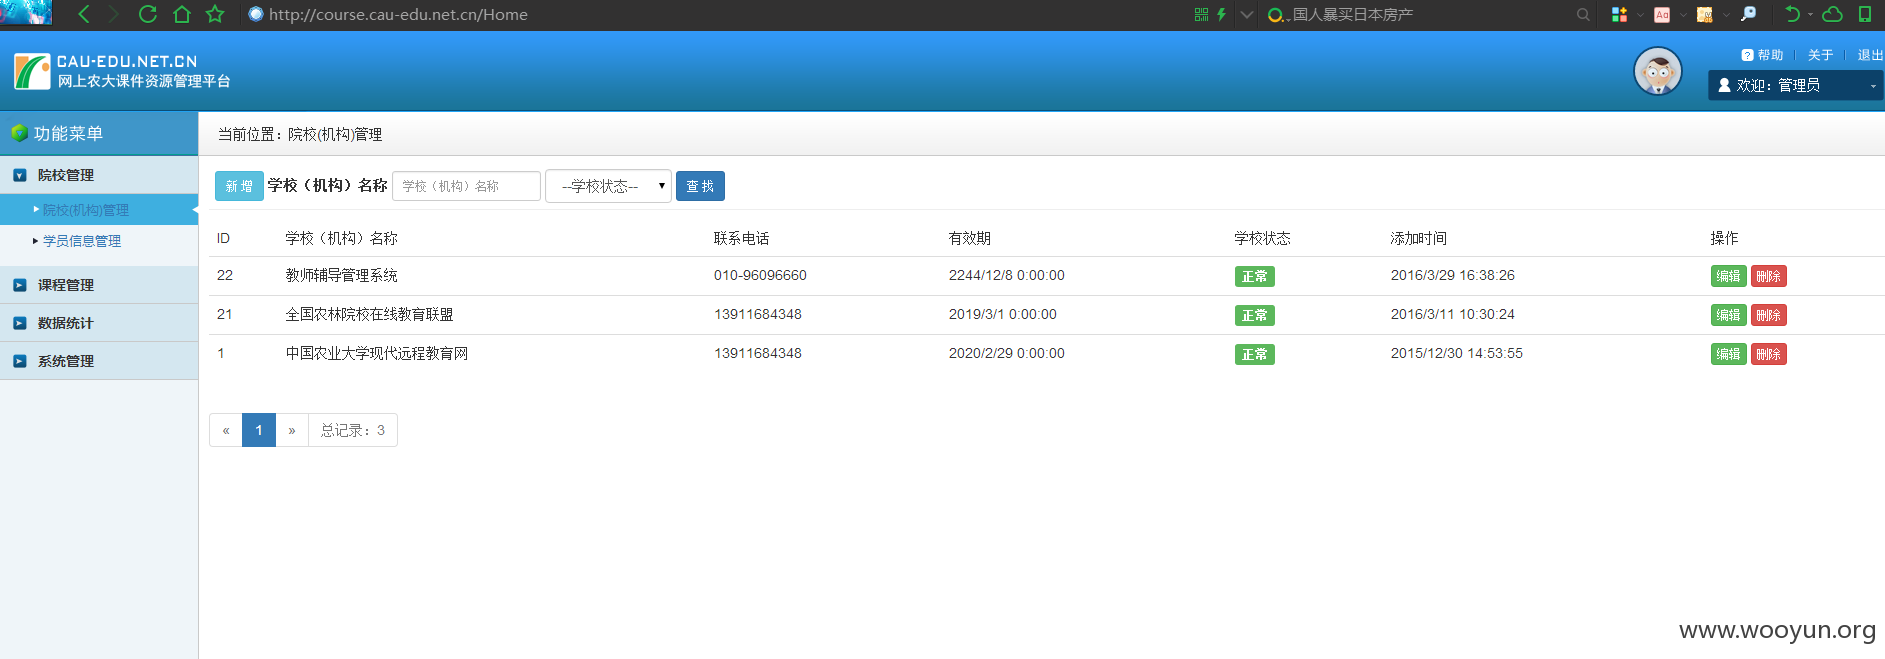Click the 有效期 column header
Screen dimensions: 1885x659
pyautogui.click(x=970, y=238)
